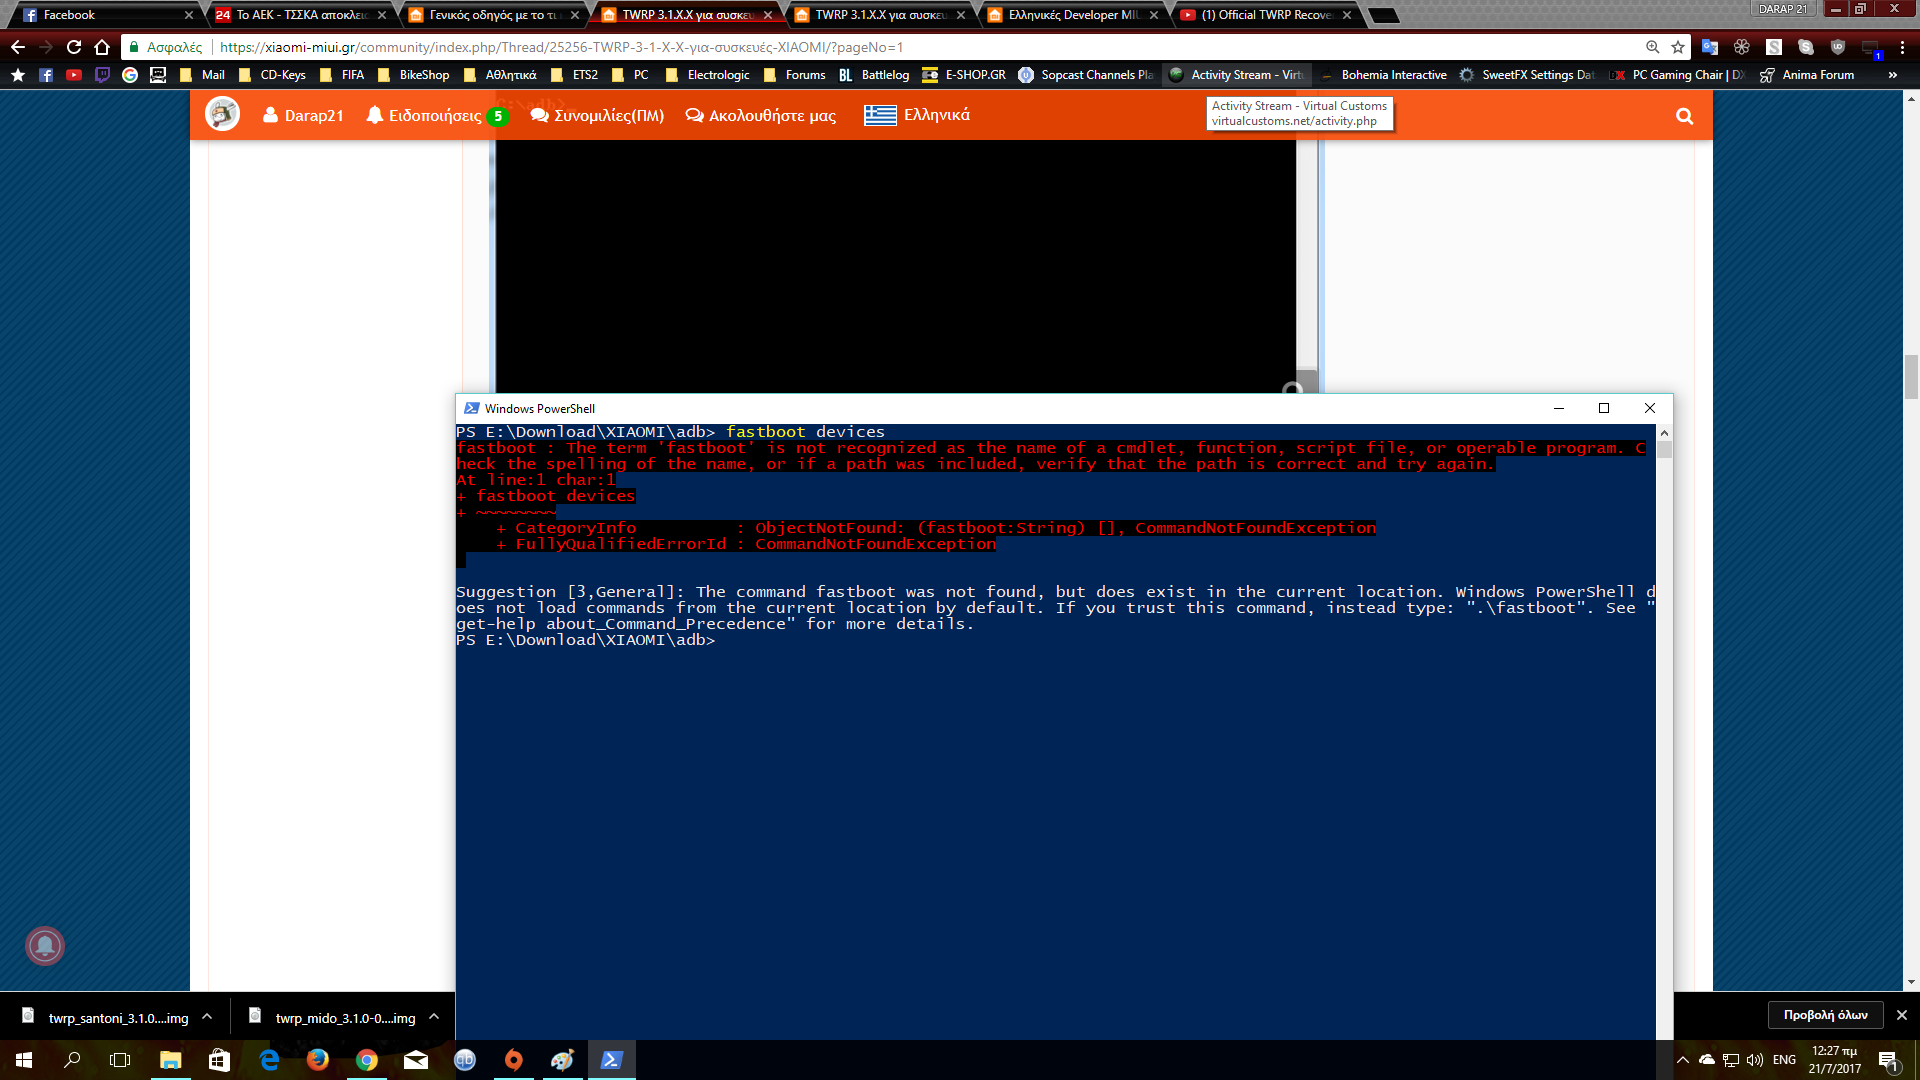
Task: Open File Explorer from taskbar
Action: (x=170, y=1060)
